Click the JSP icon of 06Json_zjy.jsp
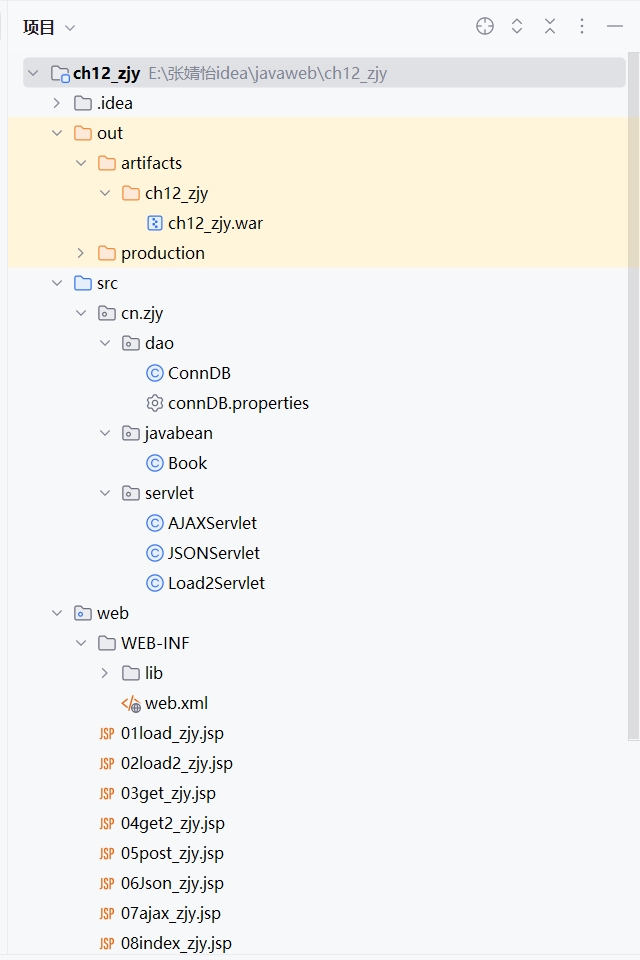The height and width of the screenshot is (960, 640). (x=107, y=883)
